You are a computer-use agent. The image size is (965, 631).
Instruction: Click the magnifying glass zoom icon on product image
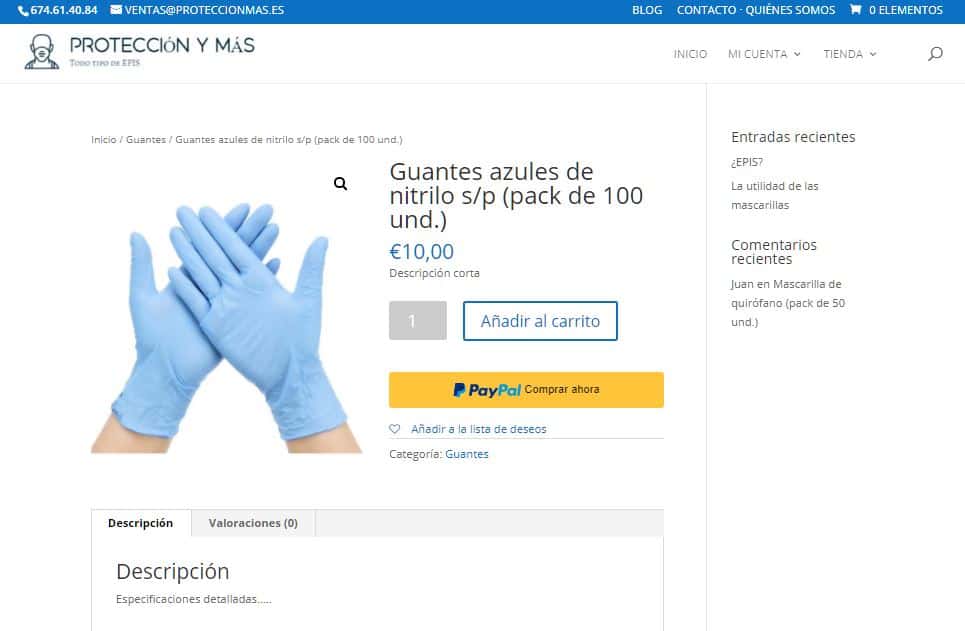pyautogui.click(x=340, y=183)
